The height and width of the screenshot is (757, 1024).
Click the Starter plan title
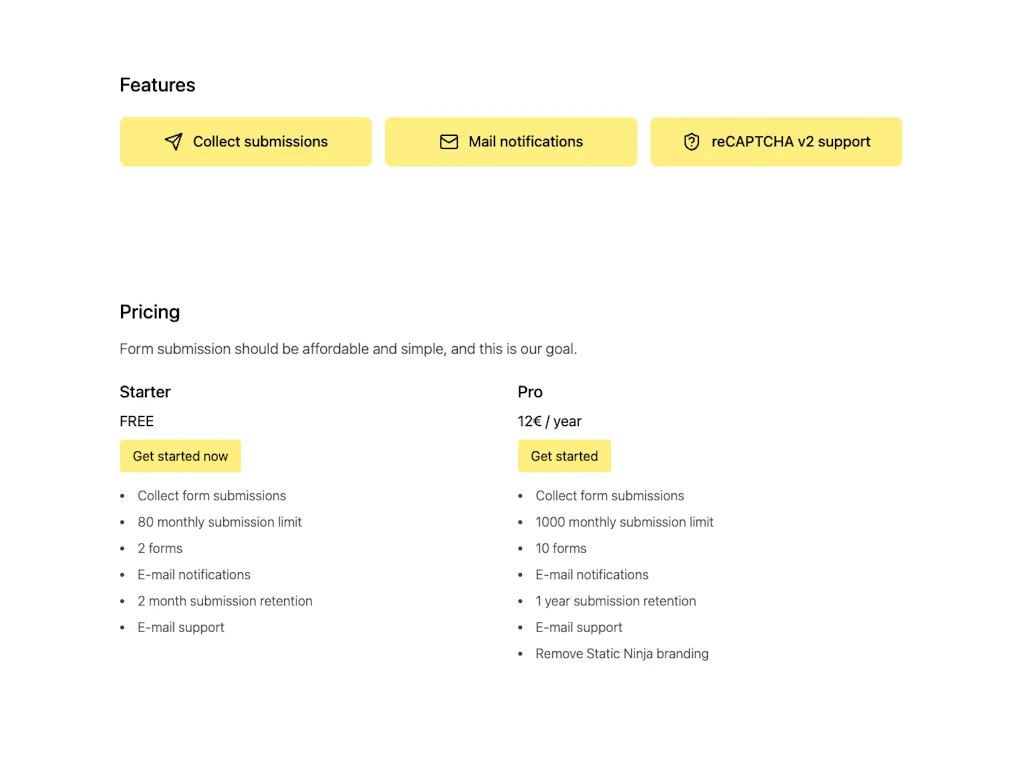tap(145, 392)
